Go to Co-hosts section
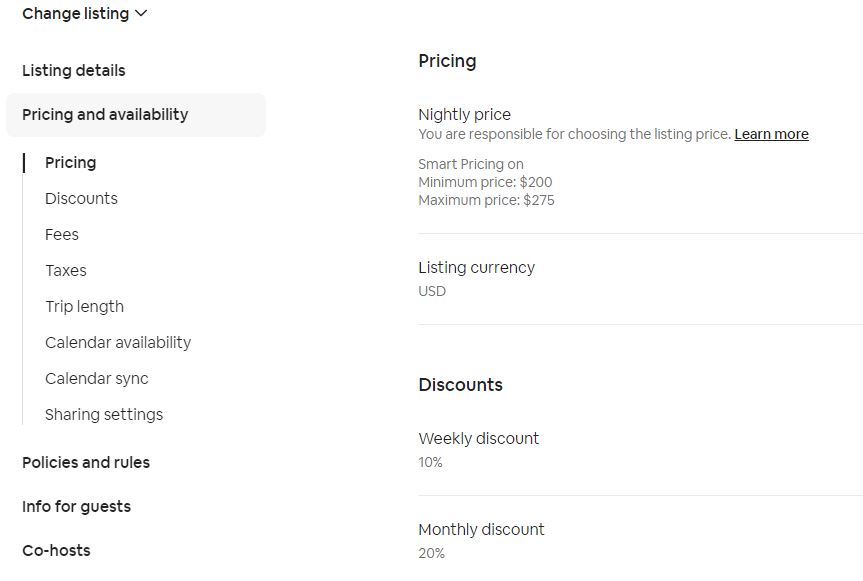The width and height of the screenshot is (863, 581). pyautogui.click(x=56, y=551)
